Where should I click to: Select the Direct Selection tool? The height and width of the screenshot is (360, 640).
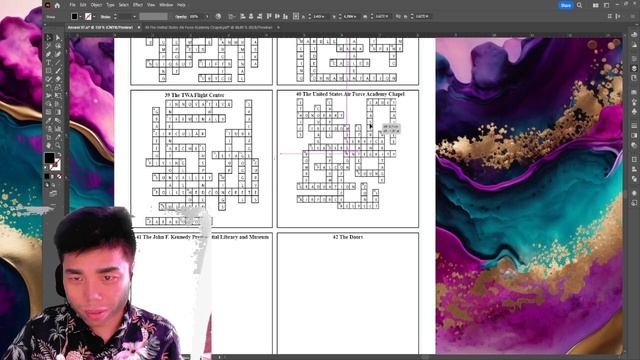pos(58,38)
